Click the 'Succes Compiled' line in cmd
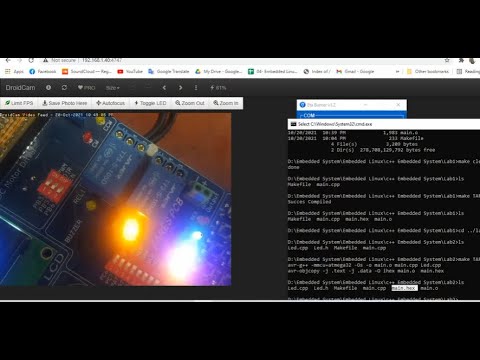The height and width of the screenshot is (360, 480). point(310,202)
